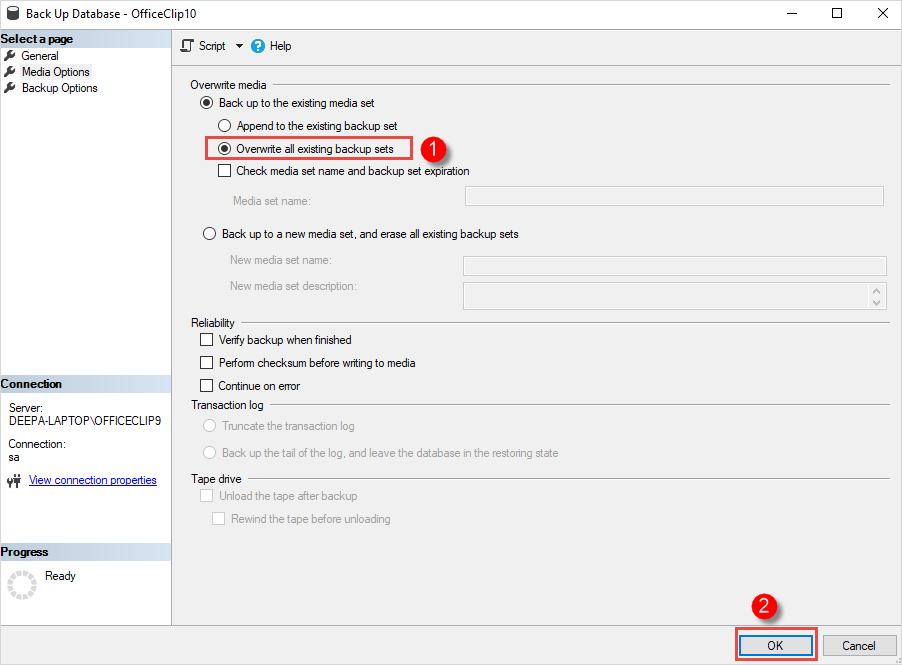This screenshot has height=665, width=902.
Task: Click the Media Options page icon
Action: pyautogui.click(x=10, y=71)
